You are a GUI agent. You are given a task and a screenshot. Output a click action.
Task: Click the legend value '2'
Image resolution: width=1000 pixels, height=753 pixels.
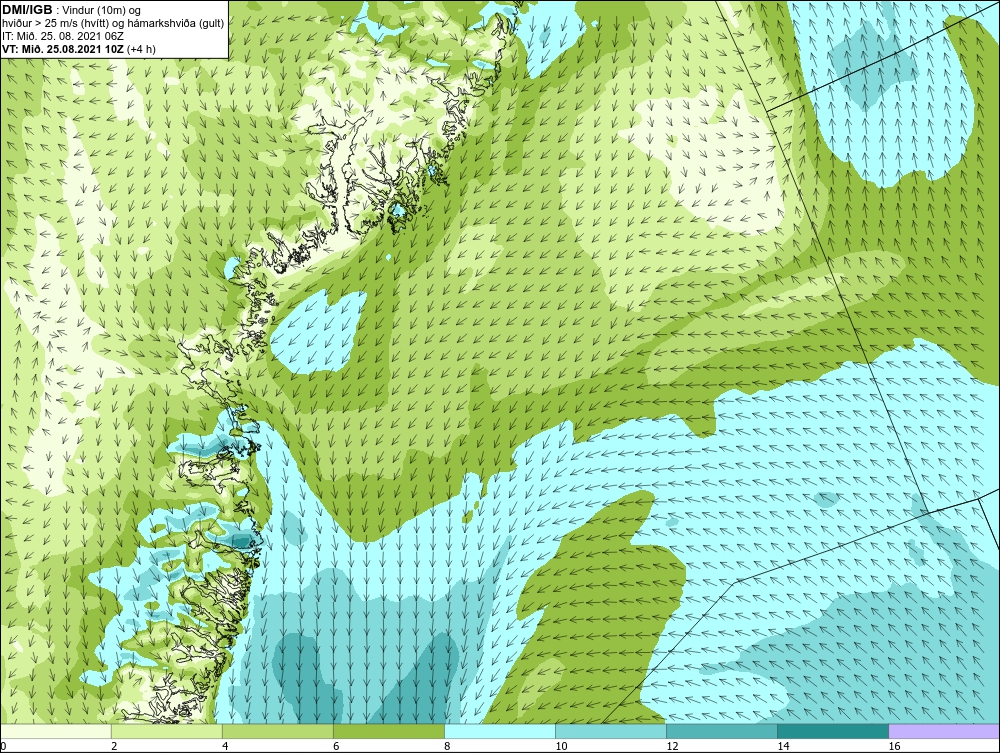pos(114,746)
